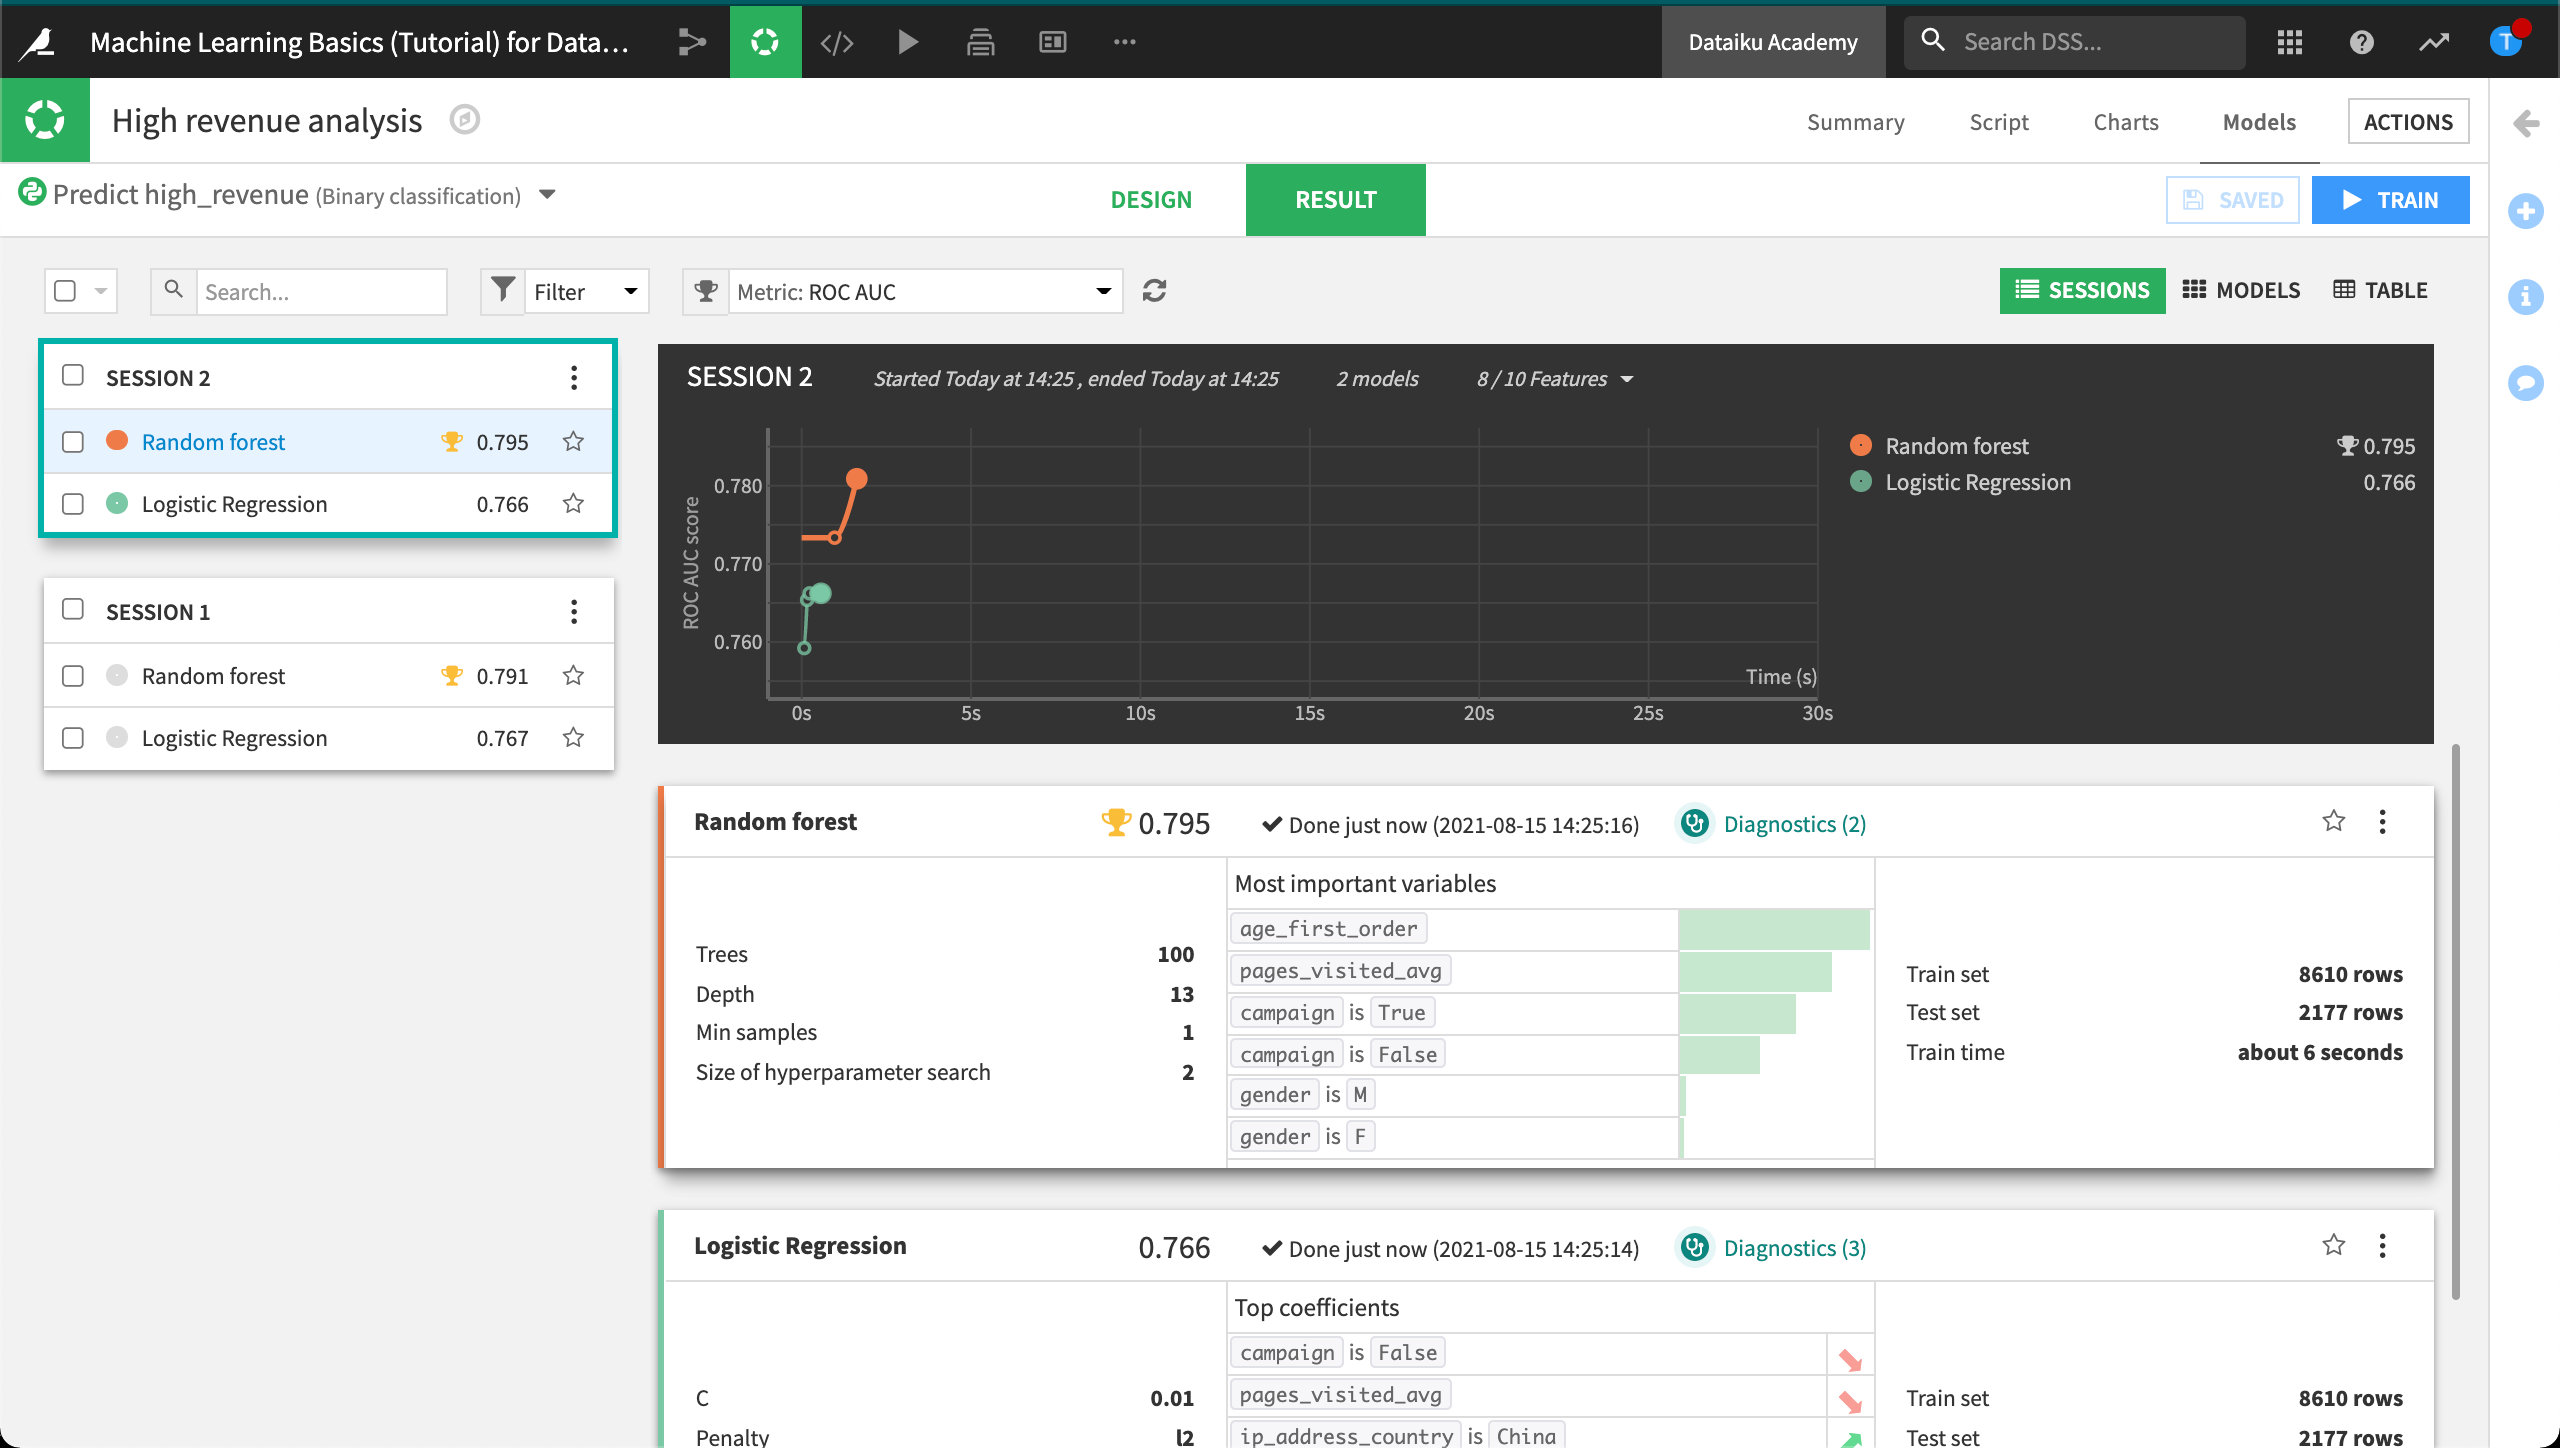Image resolution: width=2560 pixels, height=1448 pixels.
Task: Open three-dot menu for SESSION 2
Action: (573, 376)
